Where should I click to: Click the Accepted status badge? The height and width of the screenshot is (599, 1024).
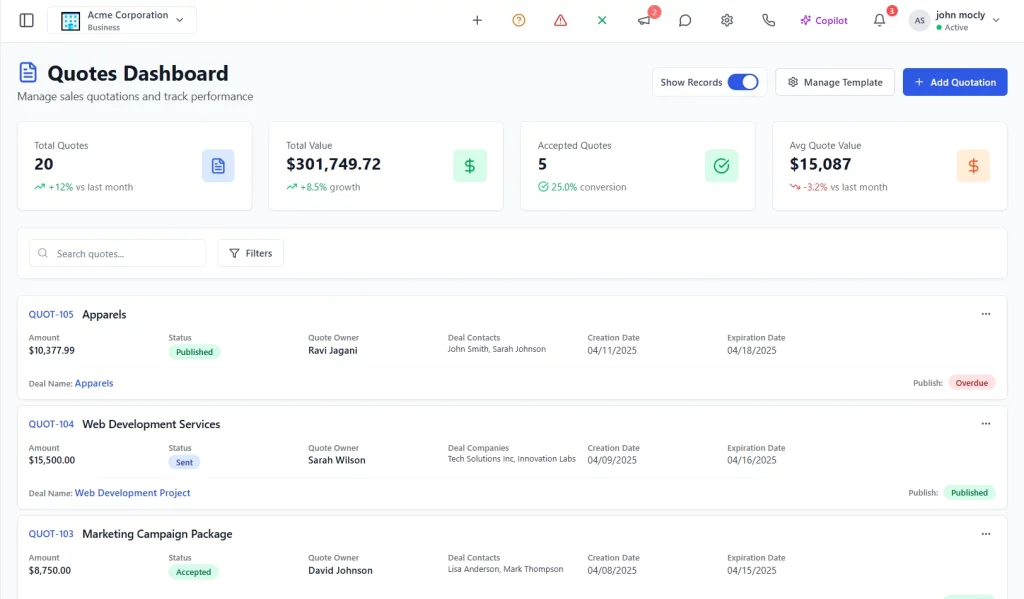pyautogui.click(x=193, y=572)
